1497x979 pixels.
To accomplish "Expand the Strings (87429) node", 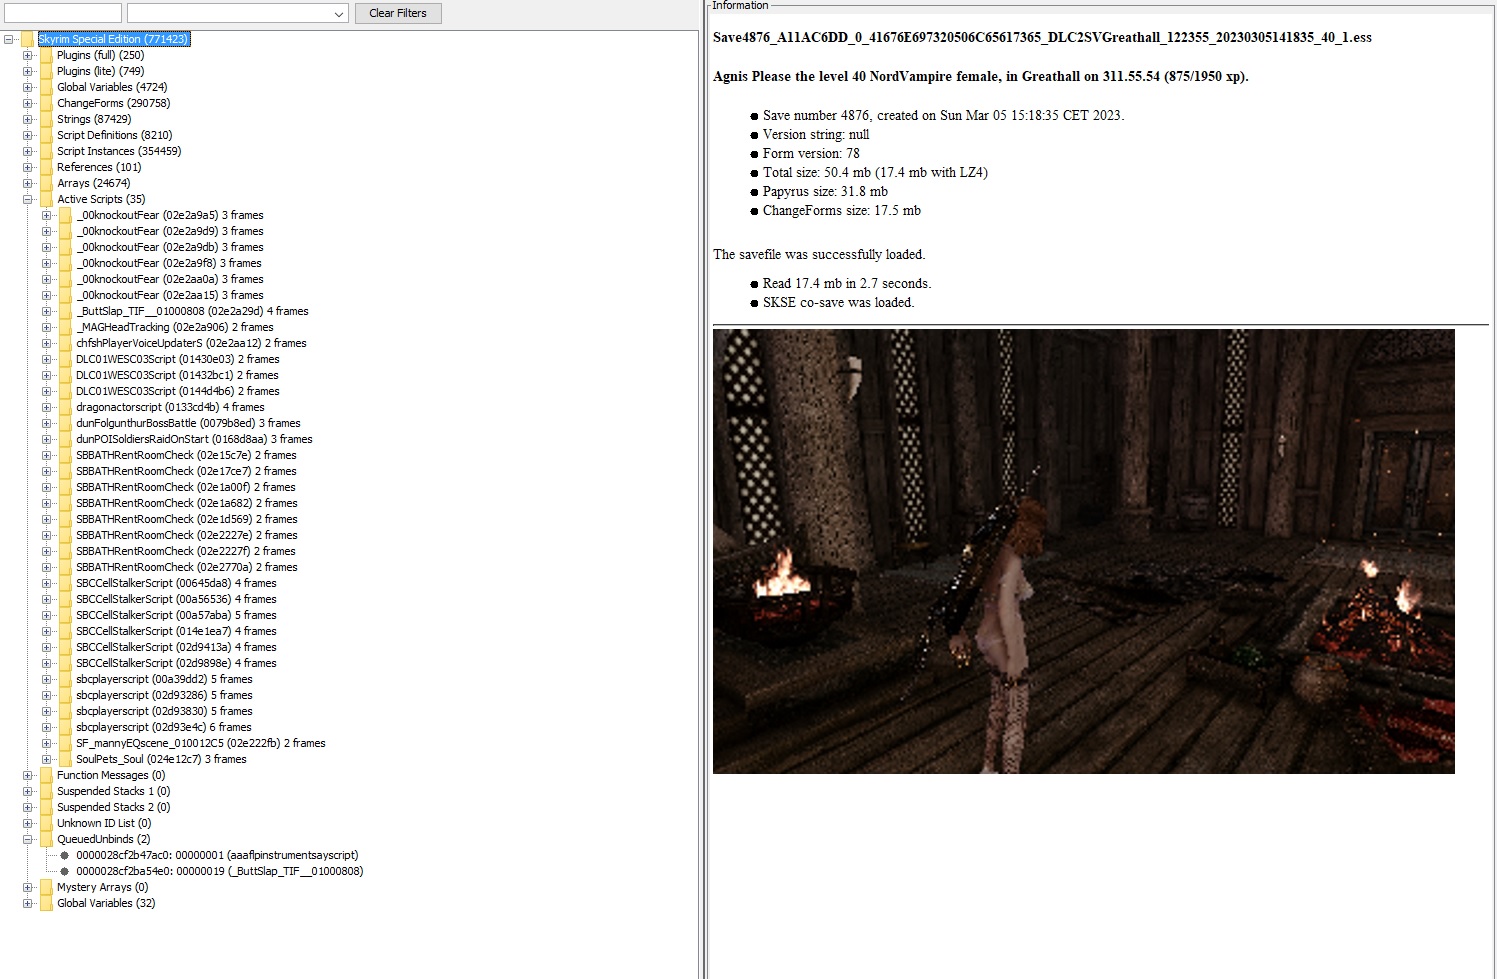I will (x=28, y=119).
